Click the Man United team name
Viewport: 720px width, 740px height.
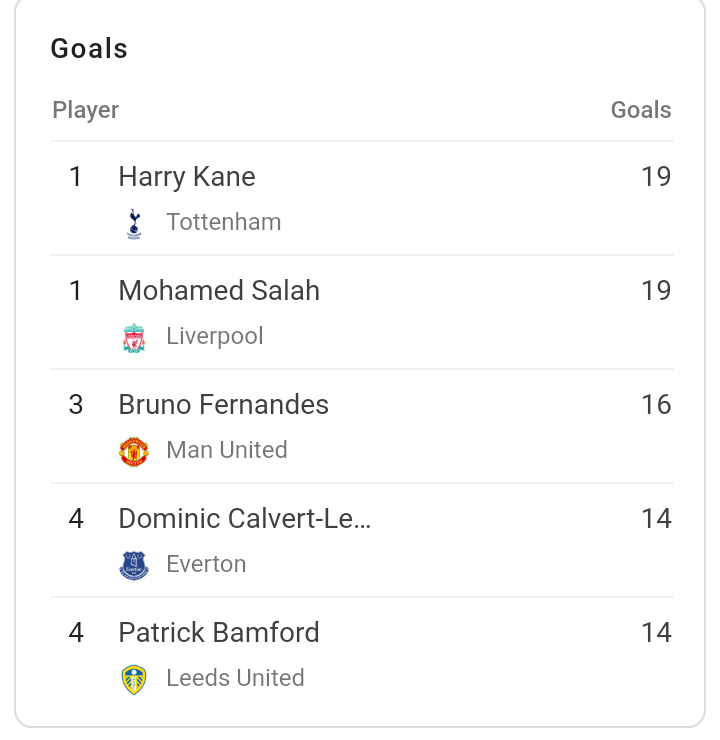pyautogui.click(x=227, y=450)
